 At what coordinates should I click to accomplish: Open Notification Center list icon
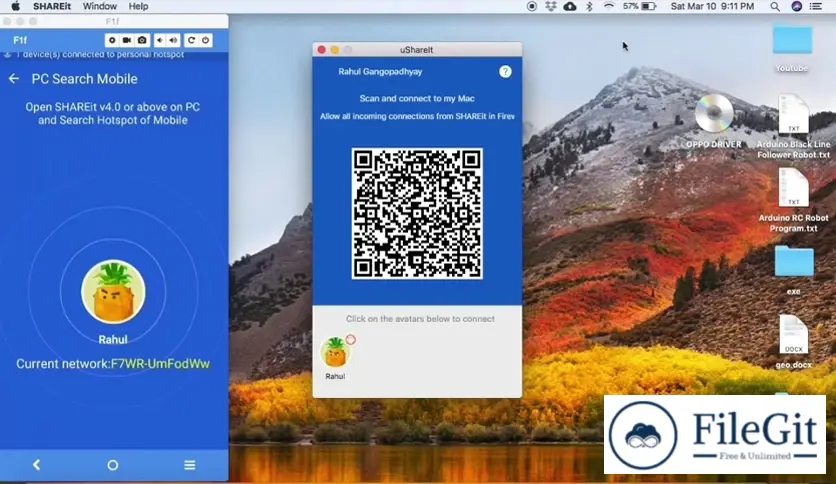point(816,6)
